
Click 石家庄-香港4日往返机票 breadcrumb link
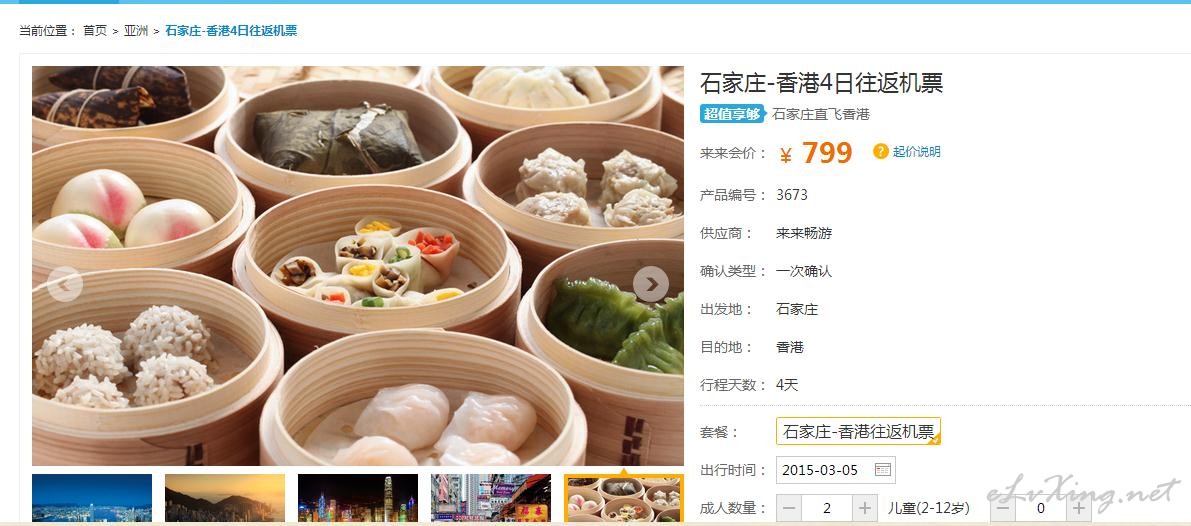click(x=231, y=31)
